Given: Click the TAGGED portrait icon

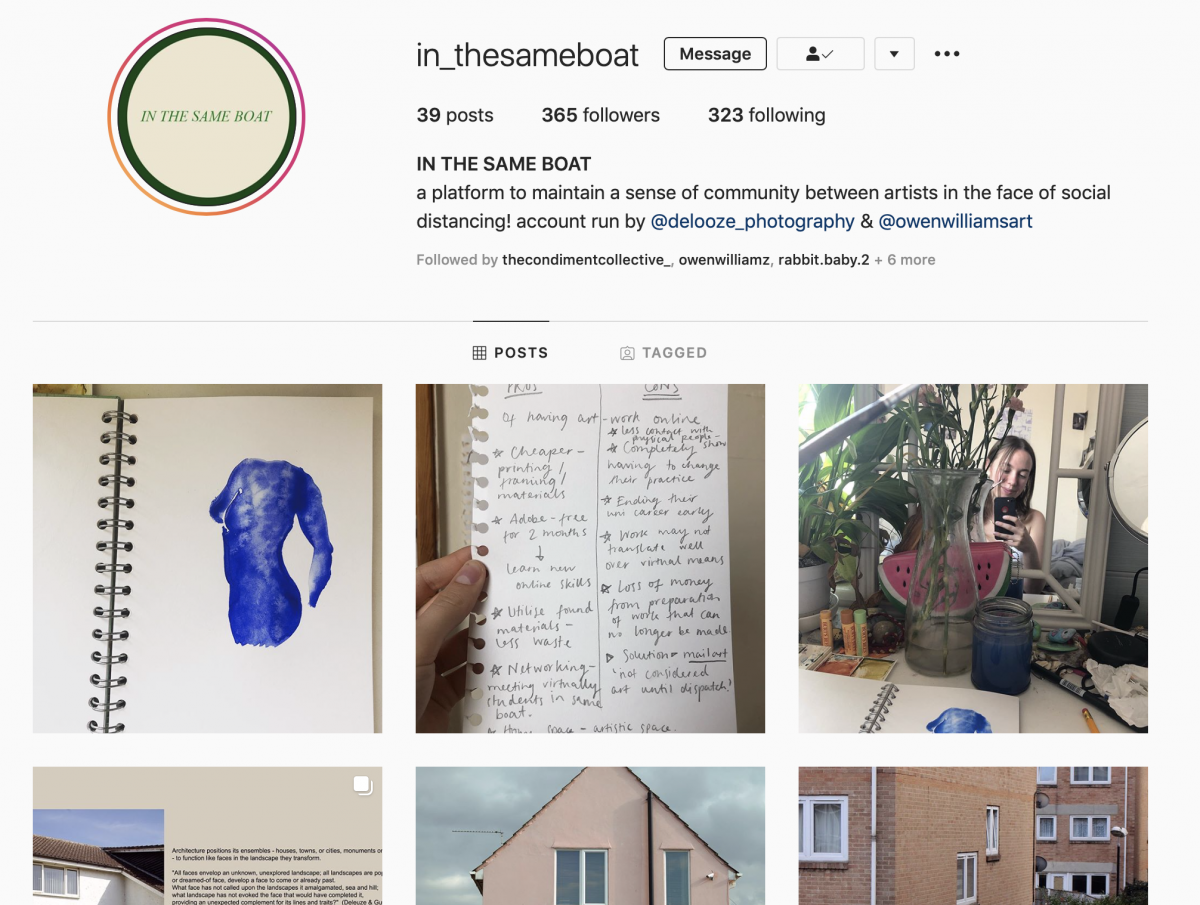Looking at the screenshot, I should (627, 353).
